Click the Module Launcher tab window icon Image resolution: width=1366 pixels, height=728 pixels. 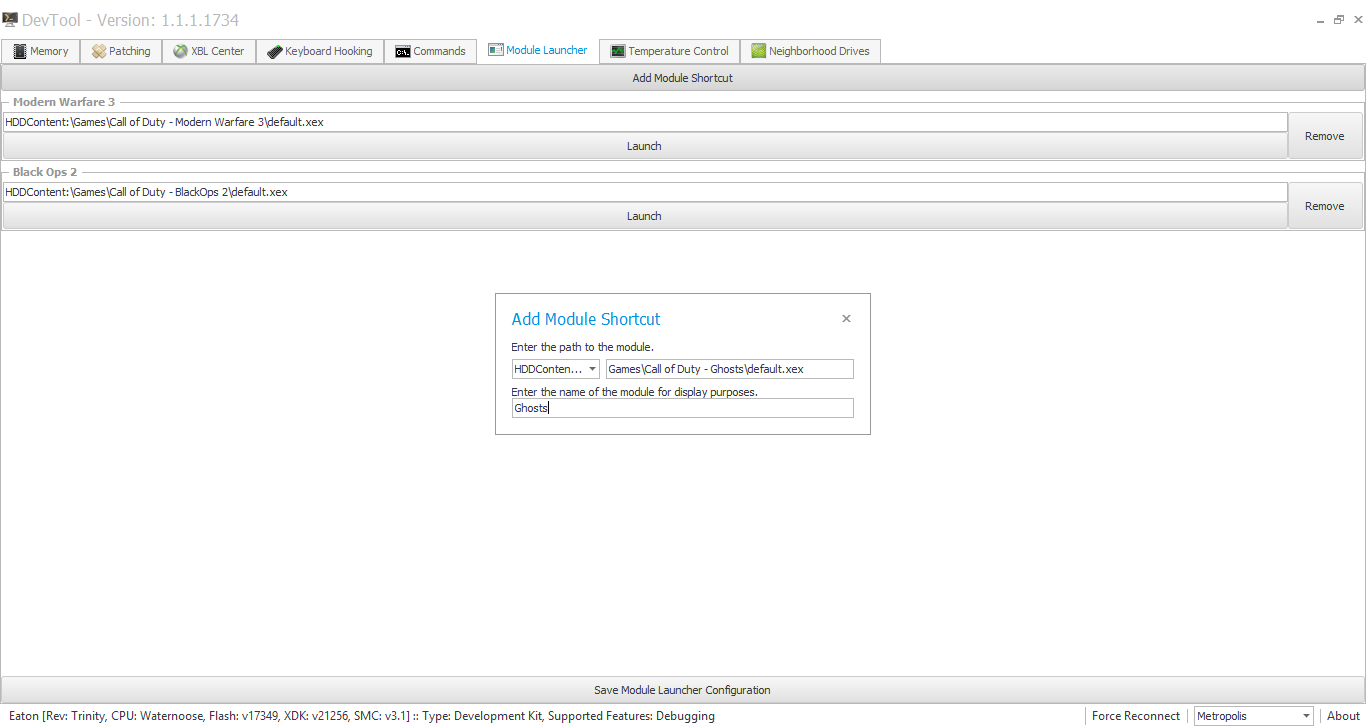tap(496, 50)
